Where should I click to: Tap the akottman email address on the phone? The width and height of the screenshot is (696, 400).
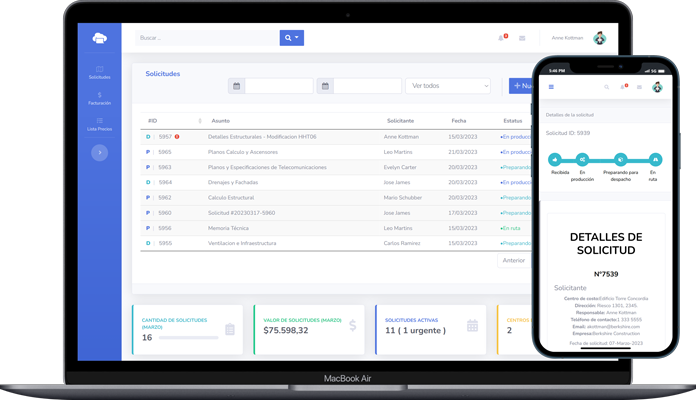click(x=613, y=327)
